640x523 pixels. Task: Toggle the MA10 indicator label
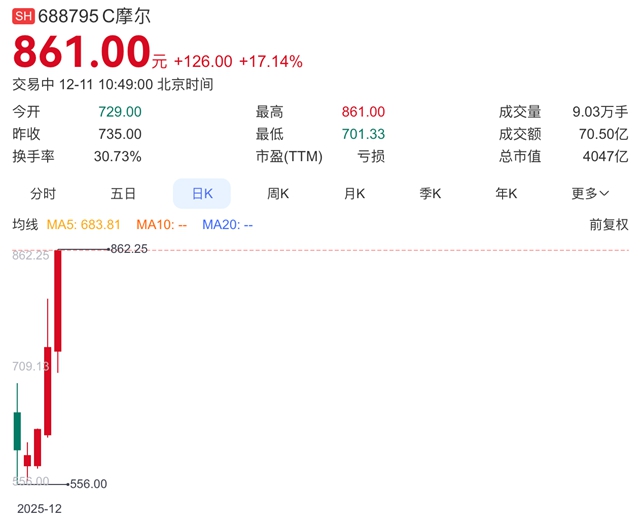[x=162, y=225]
